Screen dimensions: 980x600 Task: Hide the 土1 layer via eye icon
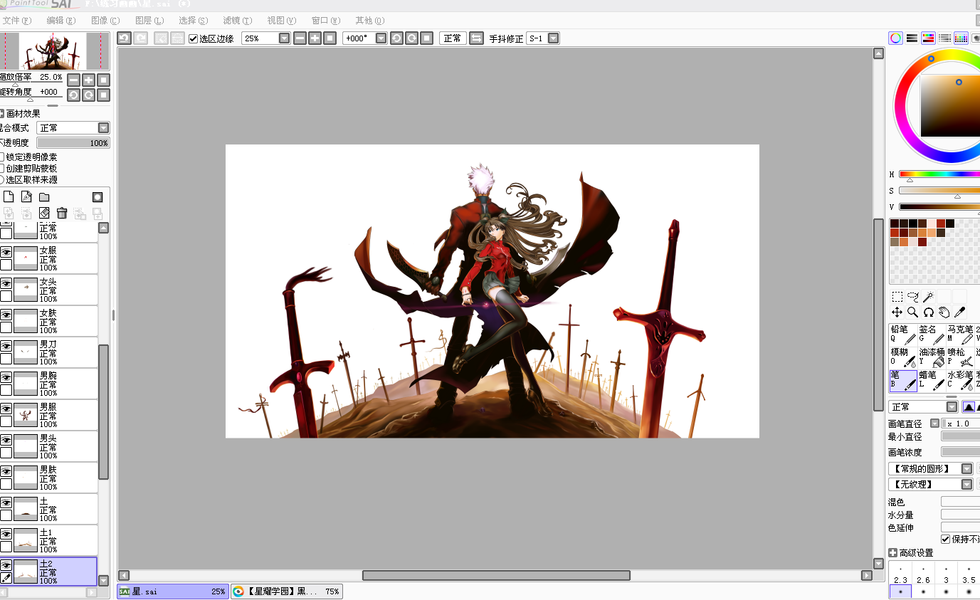(6, 534)
